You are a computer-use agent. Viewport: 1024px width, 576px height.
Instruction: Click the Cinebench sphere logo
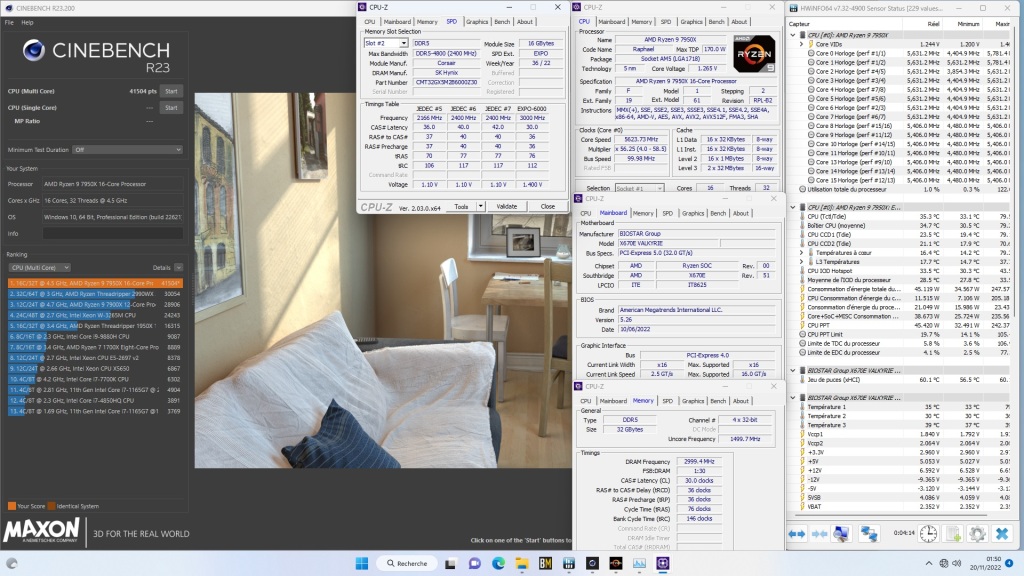point(33,50)
